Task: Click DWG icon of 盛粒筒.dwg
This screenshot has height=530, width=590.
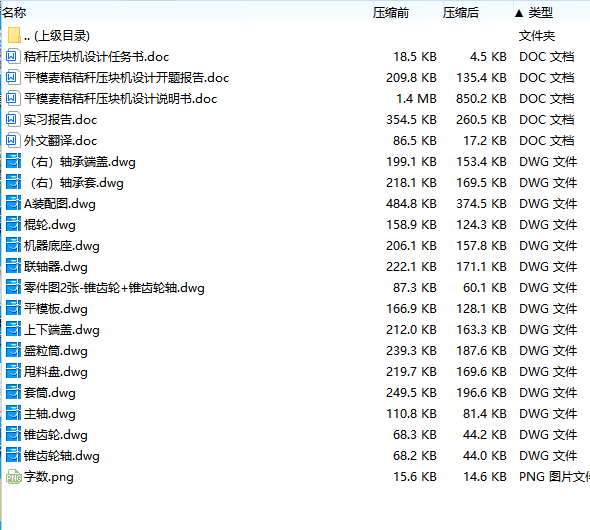Action: [13, 351]
